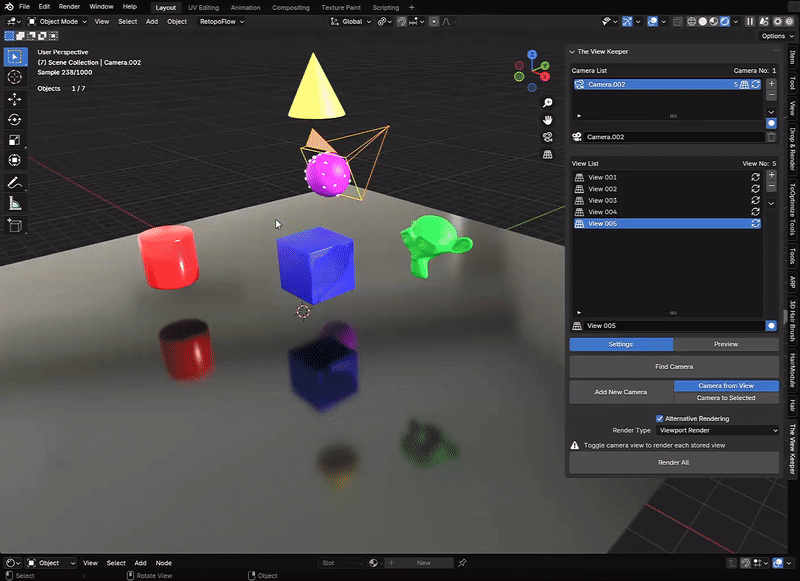Viewport: 800px width, 581px height.
Task: Select View 002 in View List
Action: click(x=667, y=189)
